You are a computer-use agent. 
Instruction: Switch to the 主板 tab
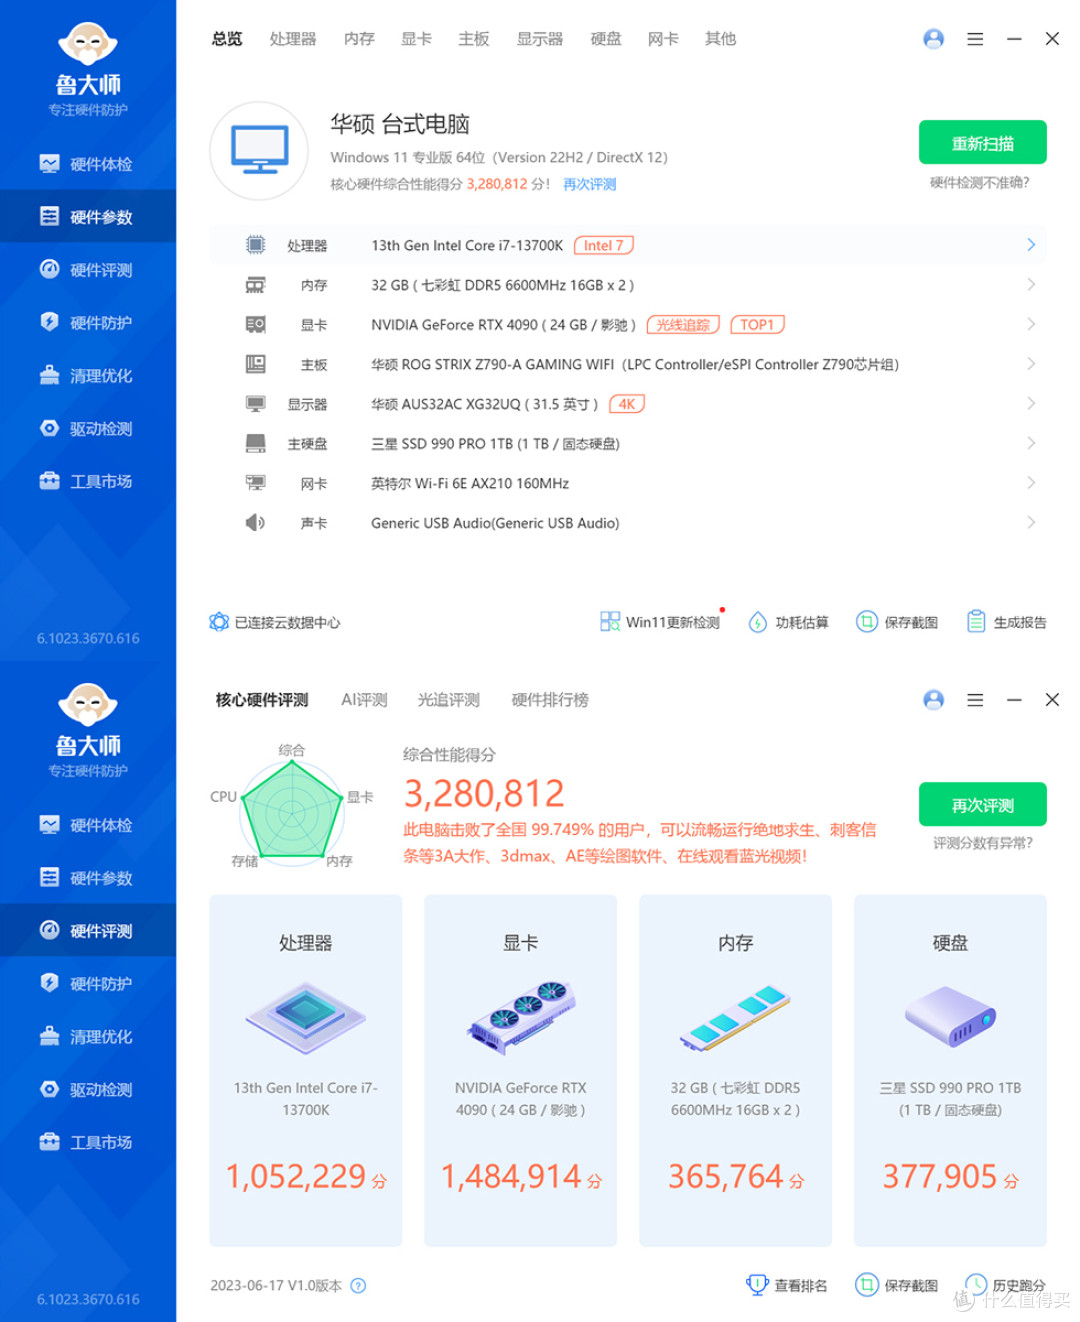point(474,39)
